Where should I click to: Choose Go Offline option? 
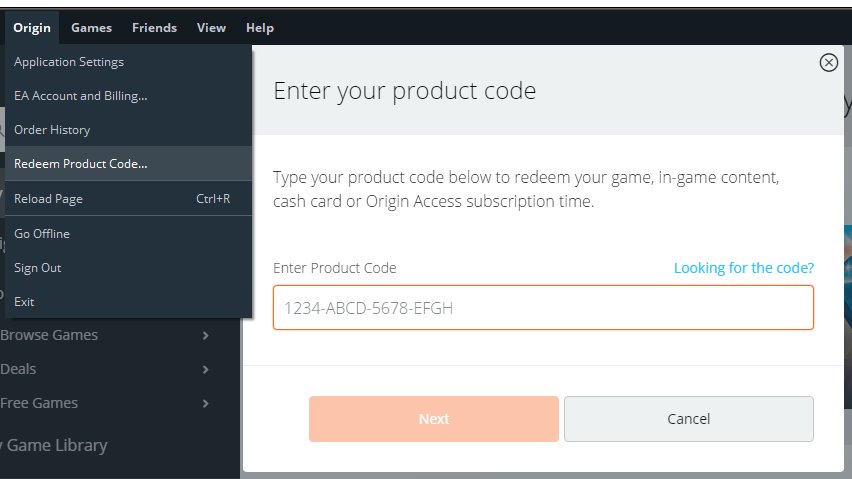(42, 234)
